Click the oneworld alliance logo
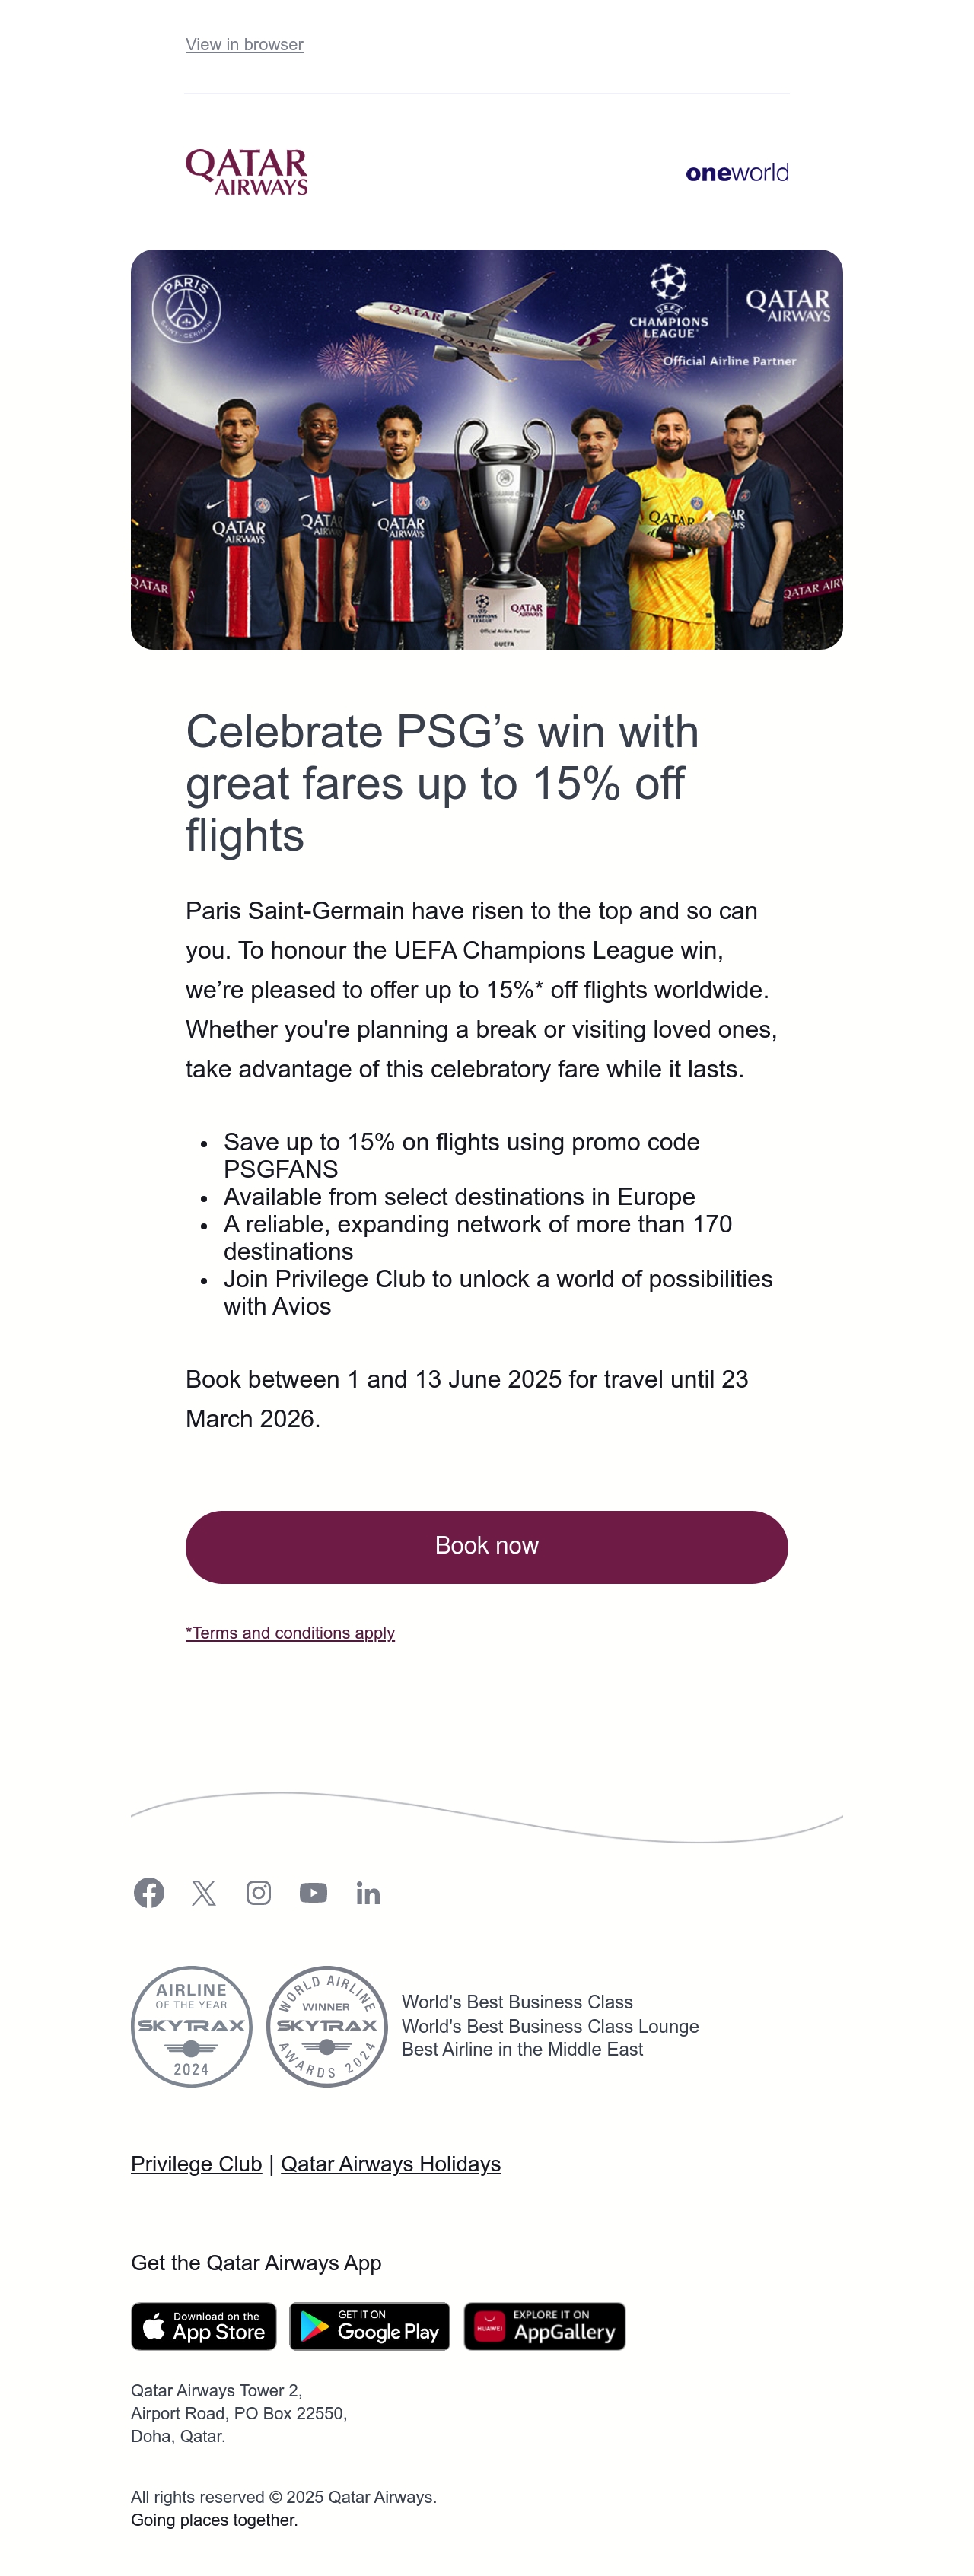The image size is (974, 2576). (737, 172)
